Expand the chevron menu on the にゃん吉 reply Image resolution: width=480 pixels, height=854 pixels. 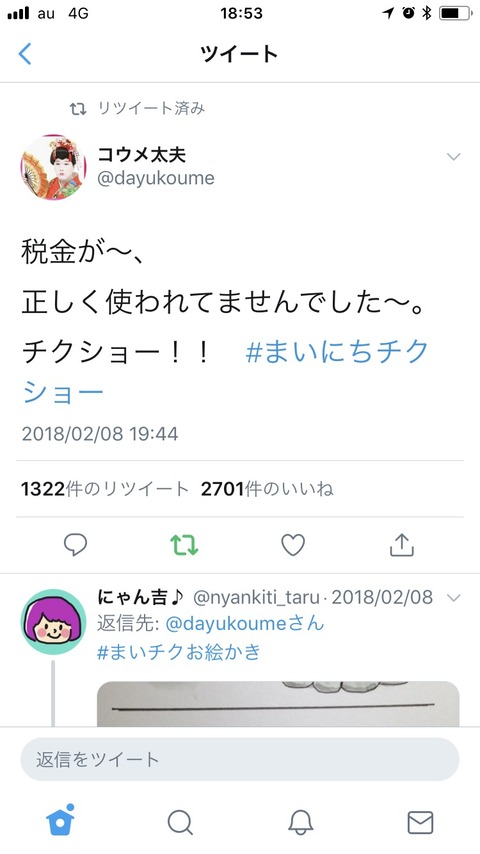click(453, 598)
